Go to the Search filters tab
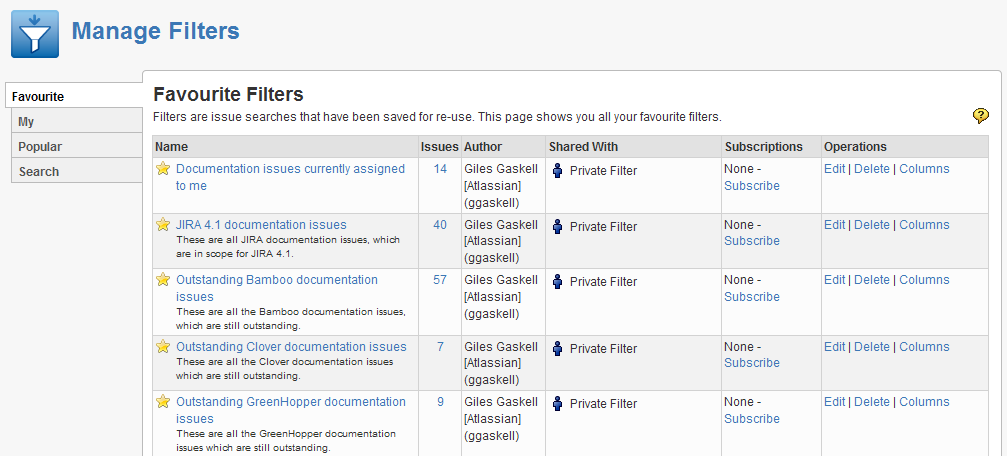This screenshot has height=456, width=1007. 76,171
